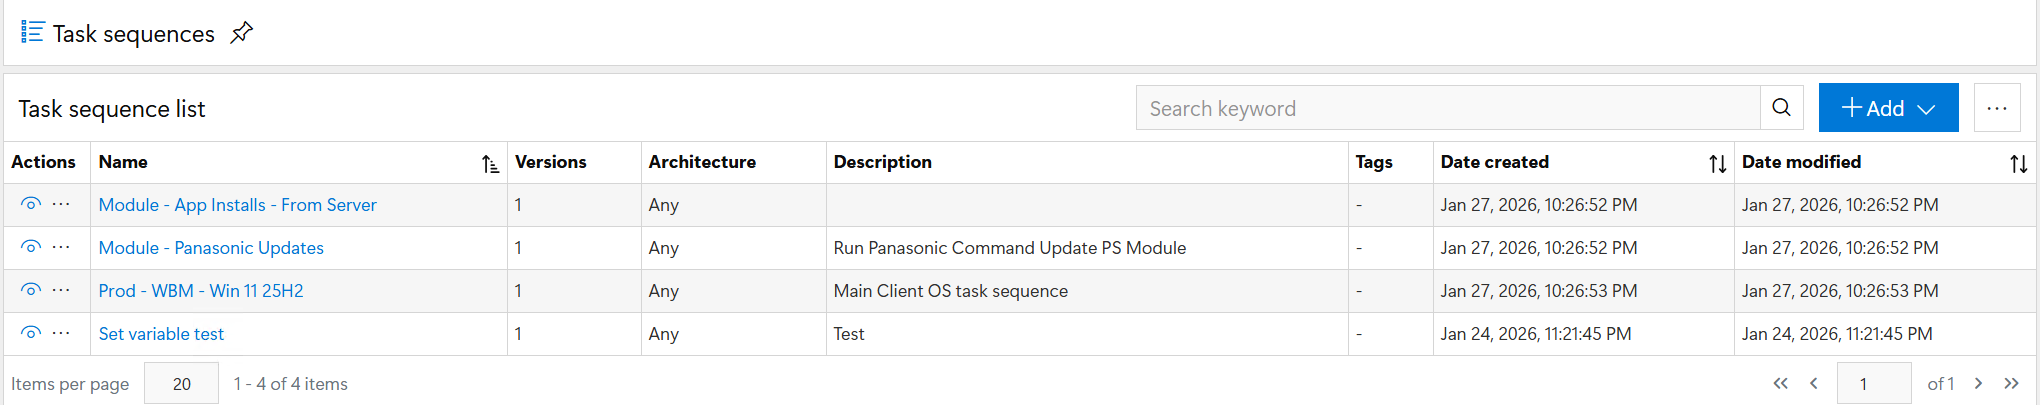Click eye icon for Prod - WBM row

click(x=31, y=290)
